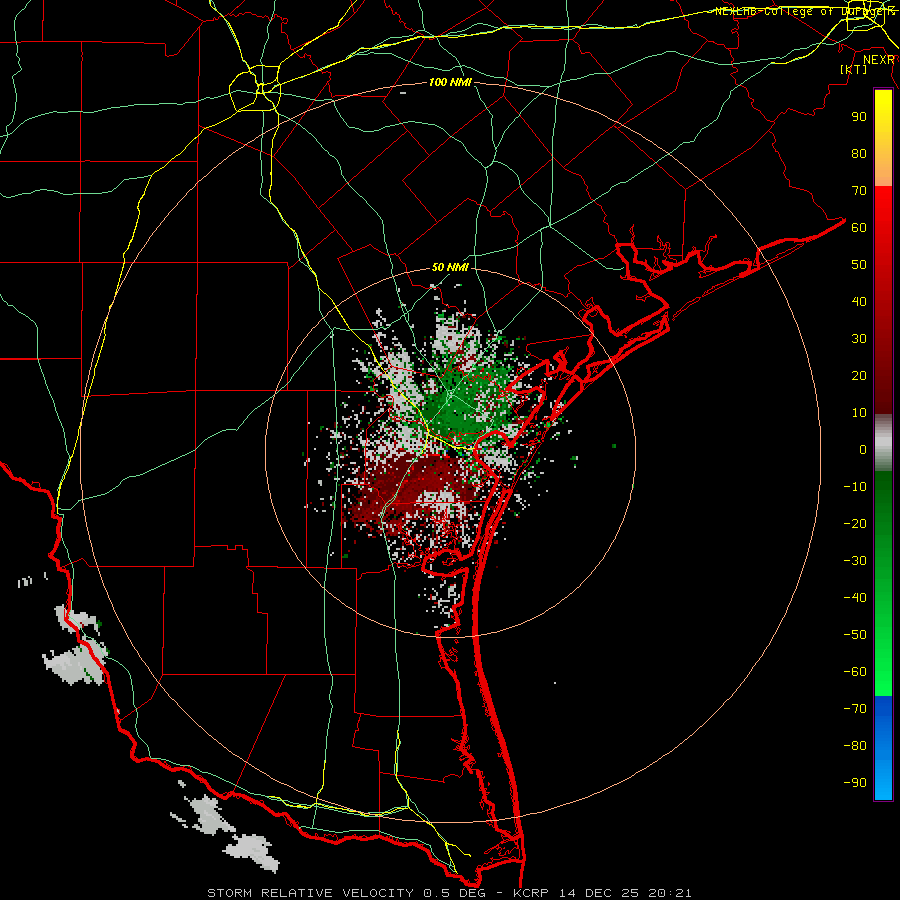Viewport: 900px width, 900px height.
Task: Pick the green segment of the color bar
Action: [883, 584]
